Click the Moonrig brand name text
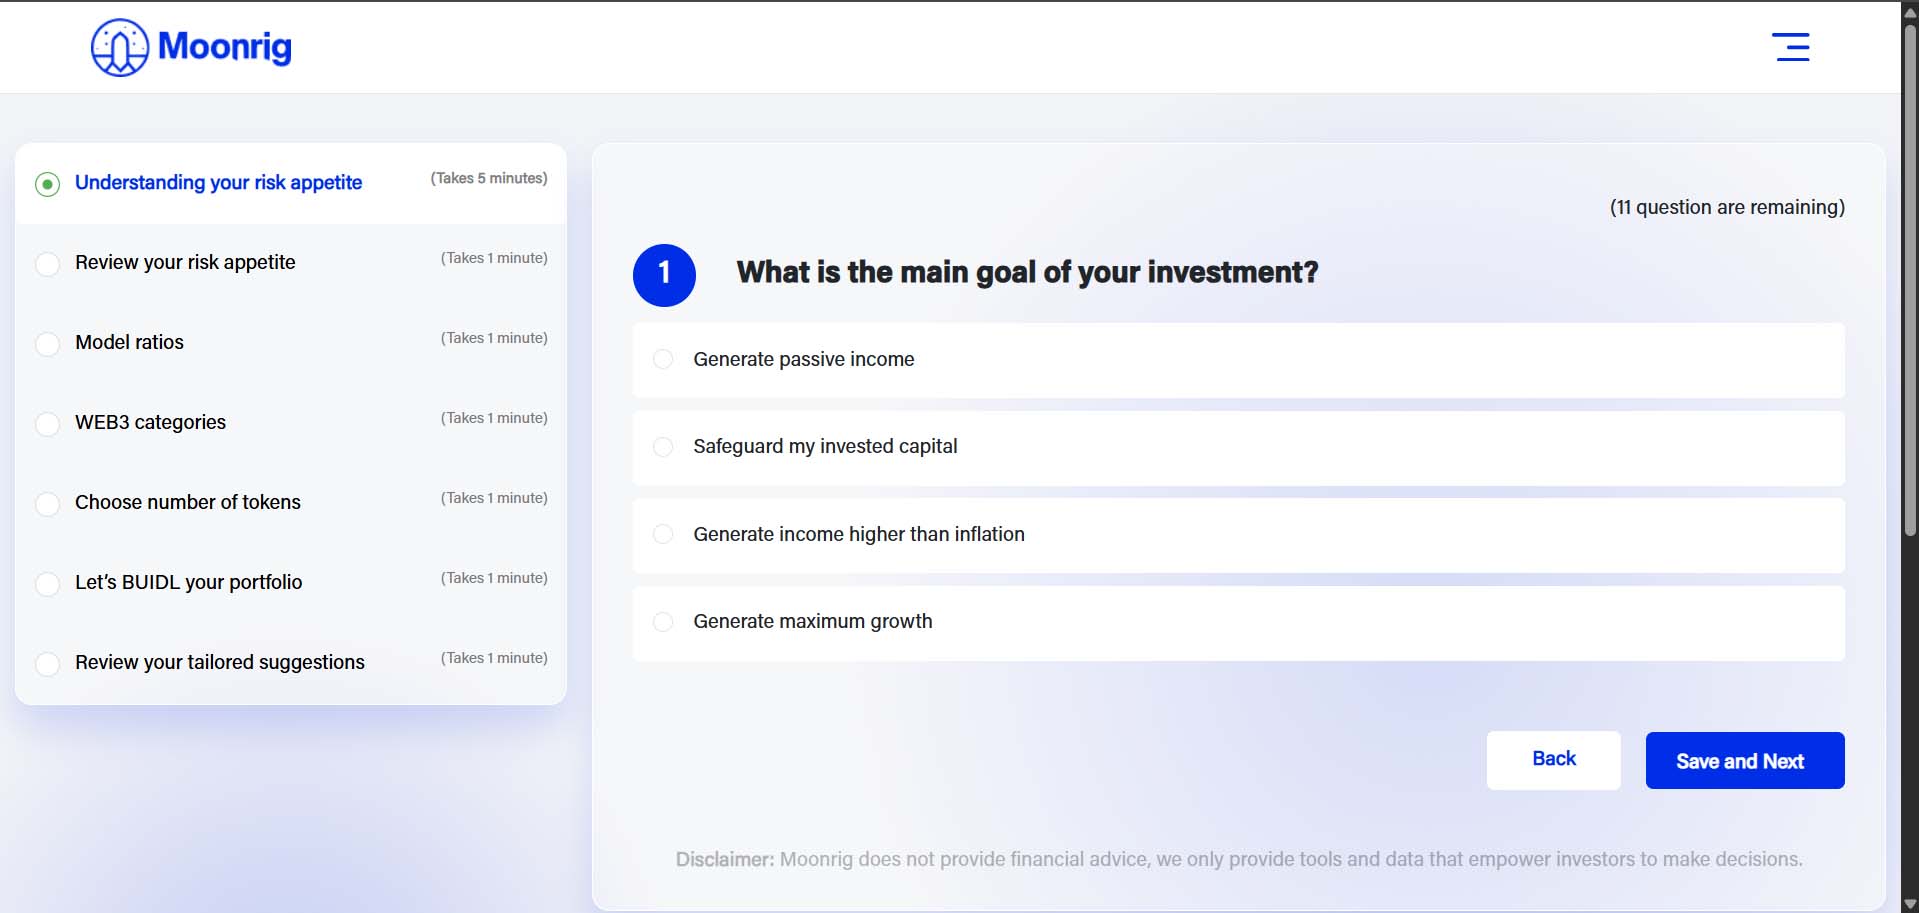The image size is (1919, 913). [225, 47]
